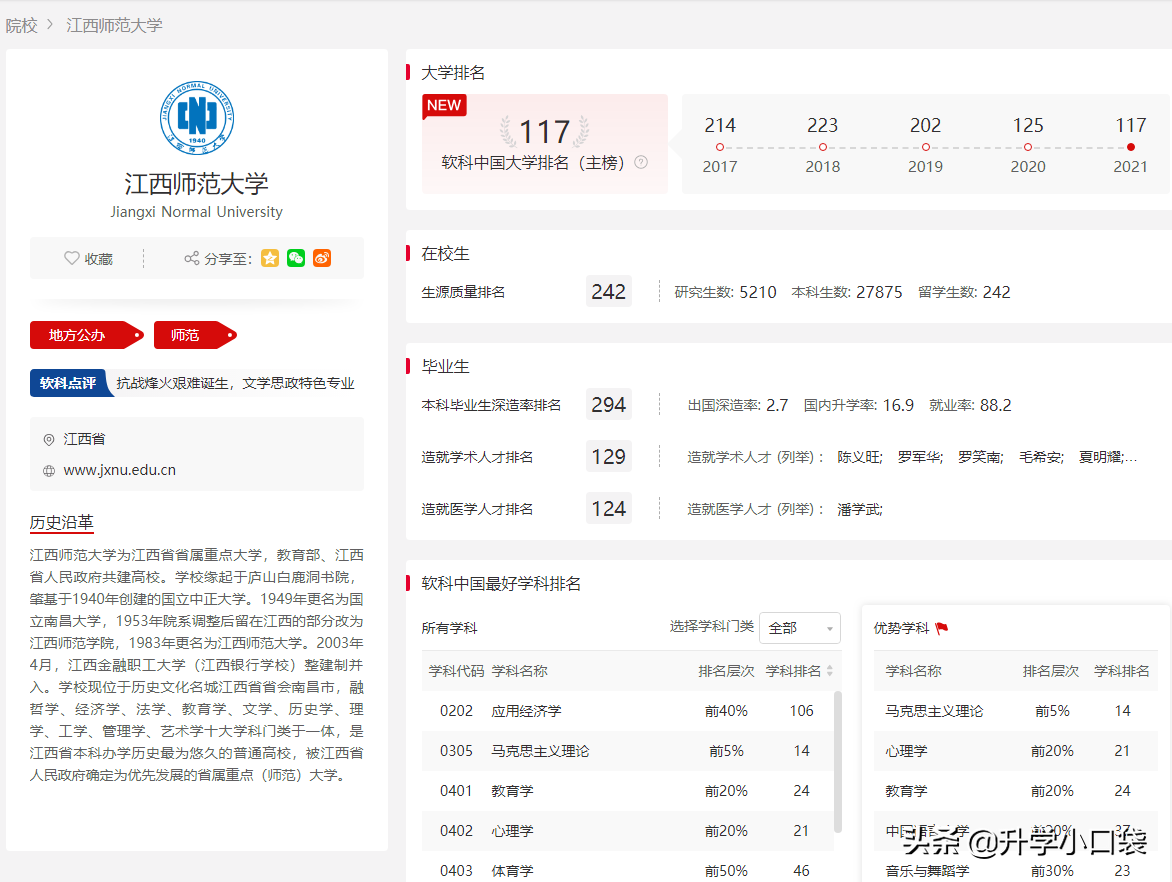Image resolution: width=1172 pixels, height=882 pixels.
Task: Navigate to 院校 in the breadcrumb
Action: [x=22, y=26]
